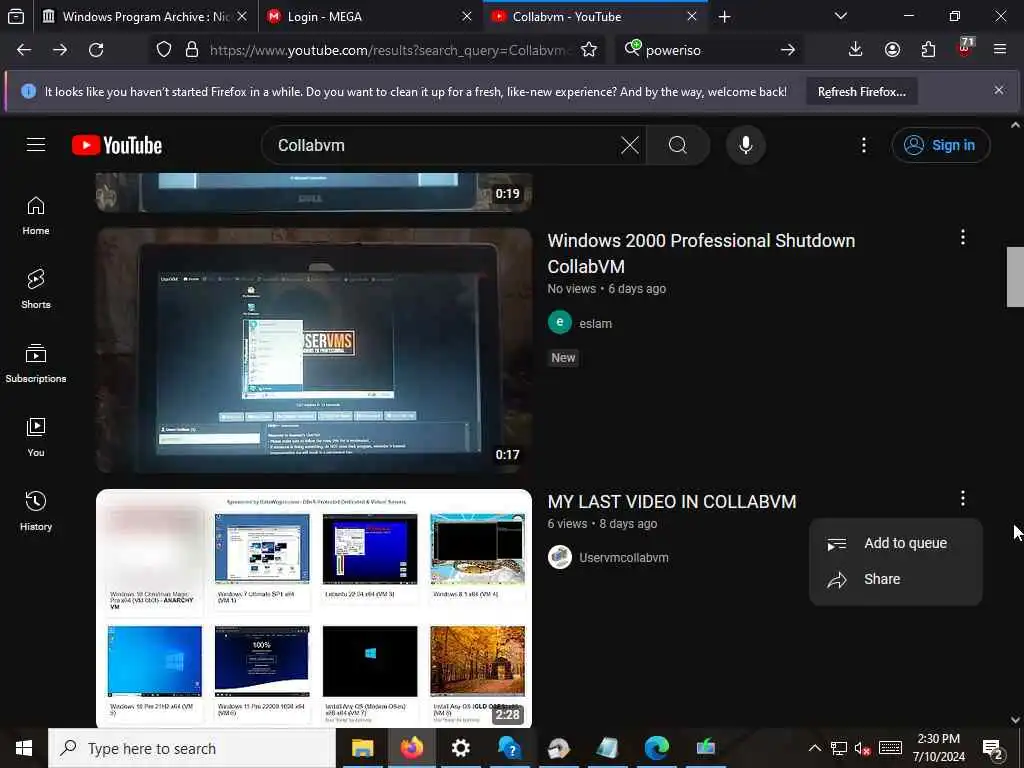Click Refresh Firefox button
This screenshot has width=1024, height=768.
tap(861, 91)
